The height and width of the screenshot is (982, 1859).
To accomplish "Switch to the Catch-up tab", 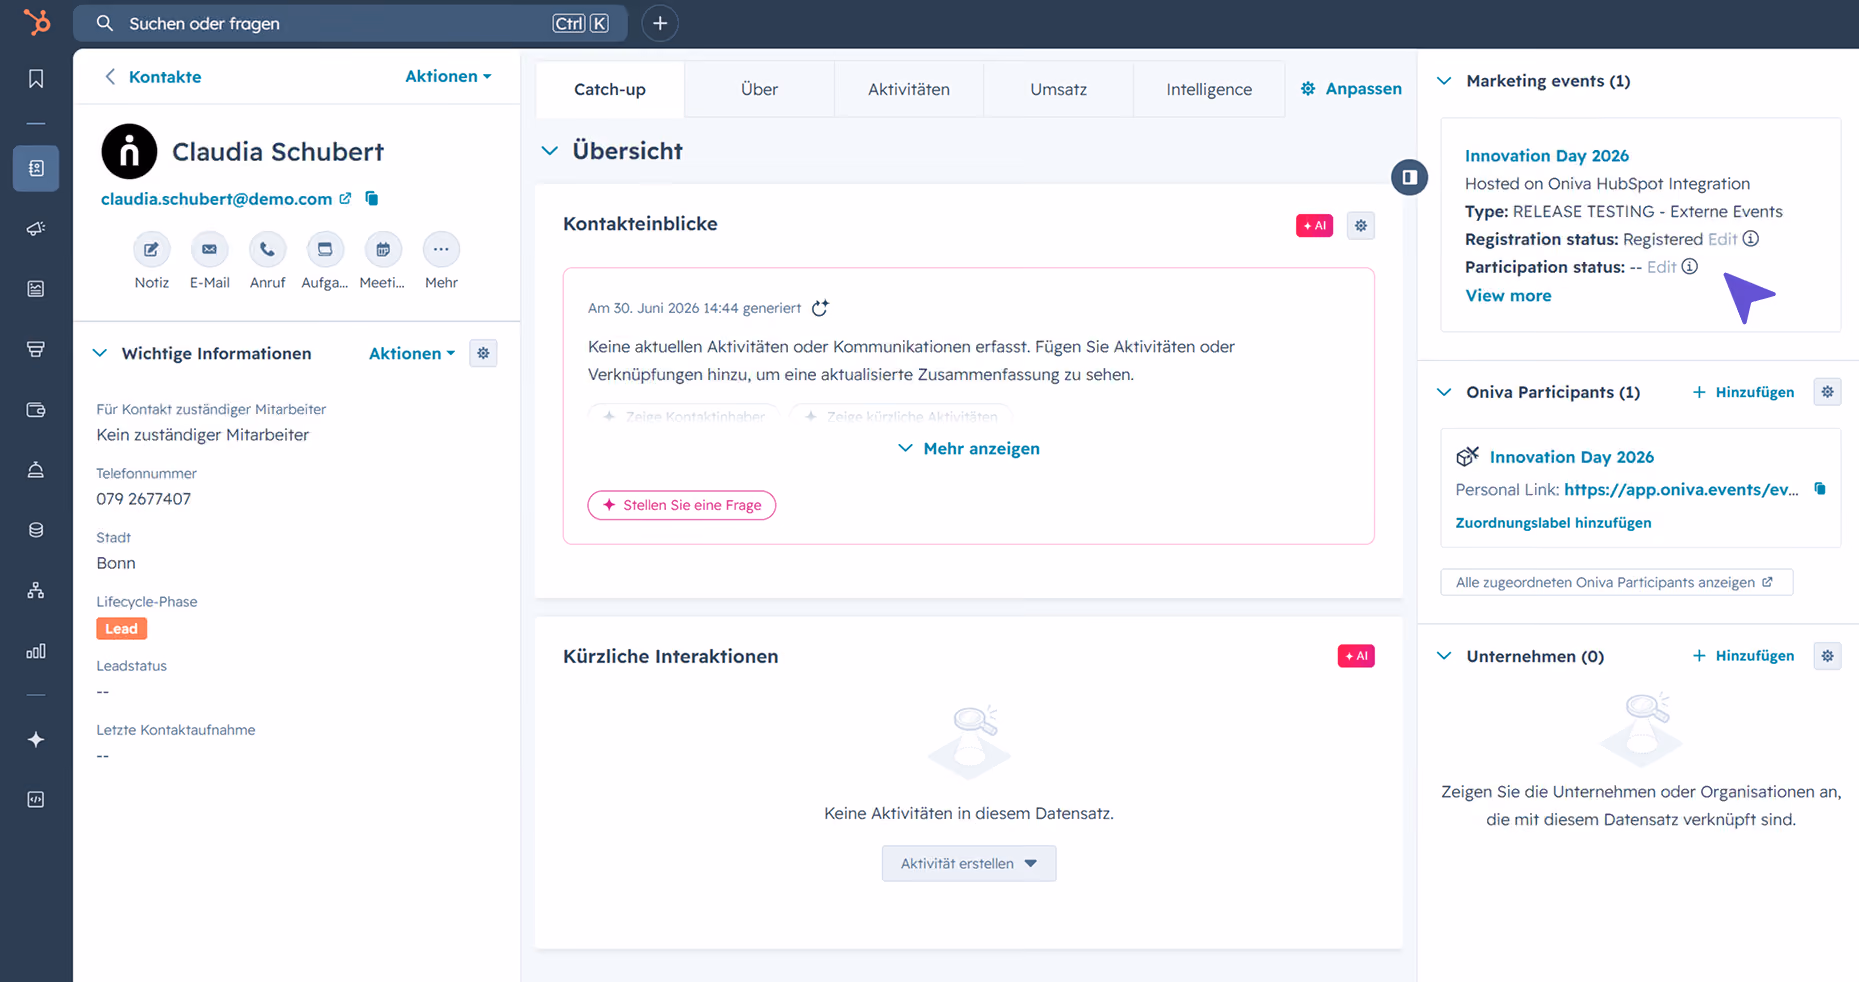I will click(610, 89).
